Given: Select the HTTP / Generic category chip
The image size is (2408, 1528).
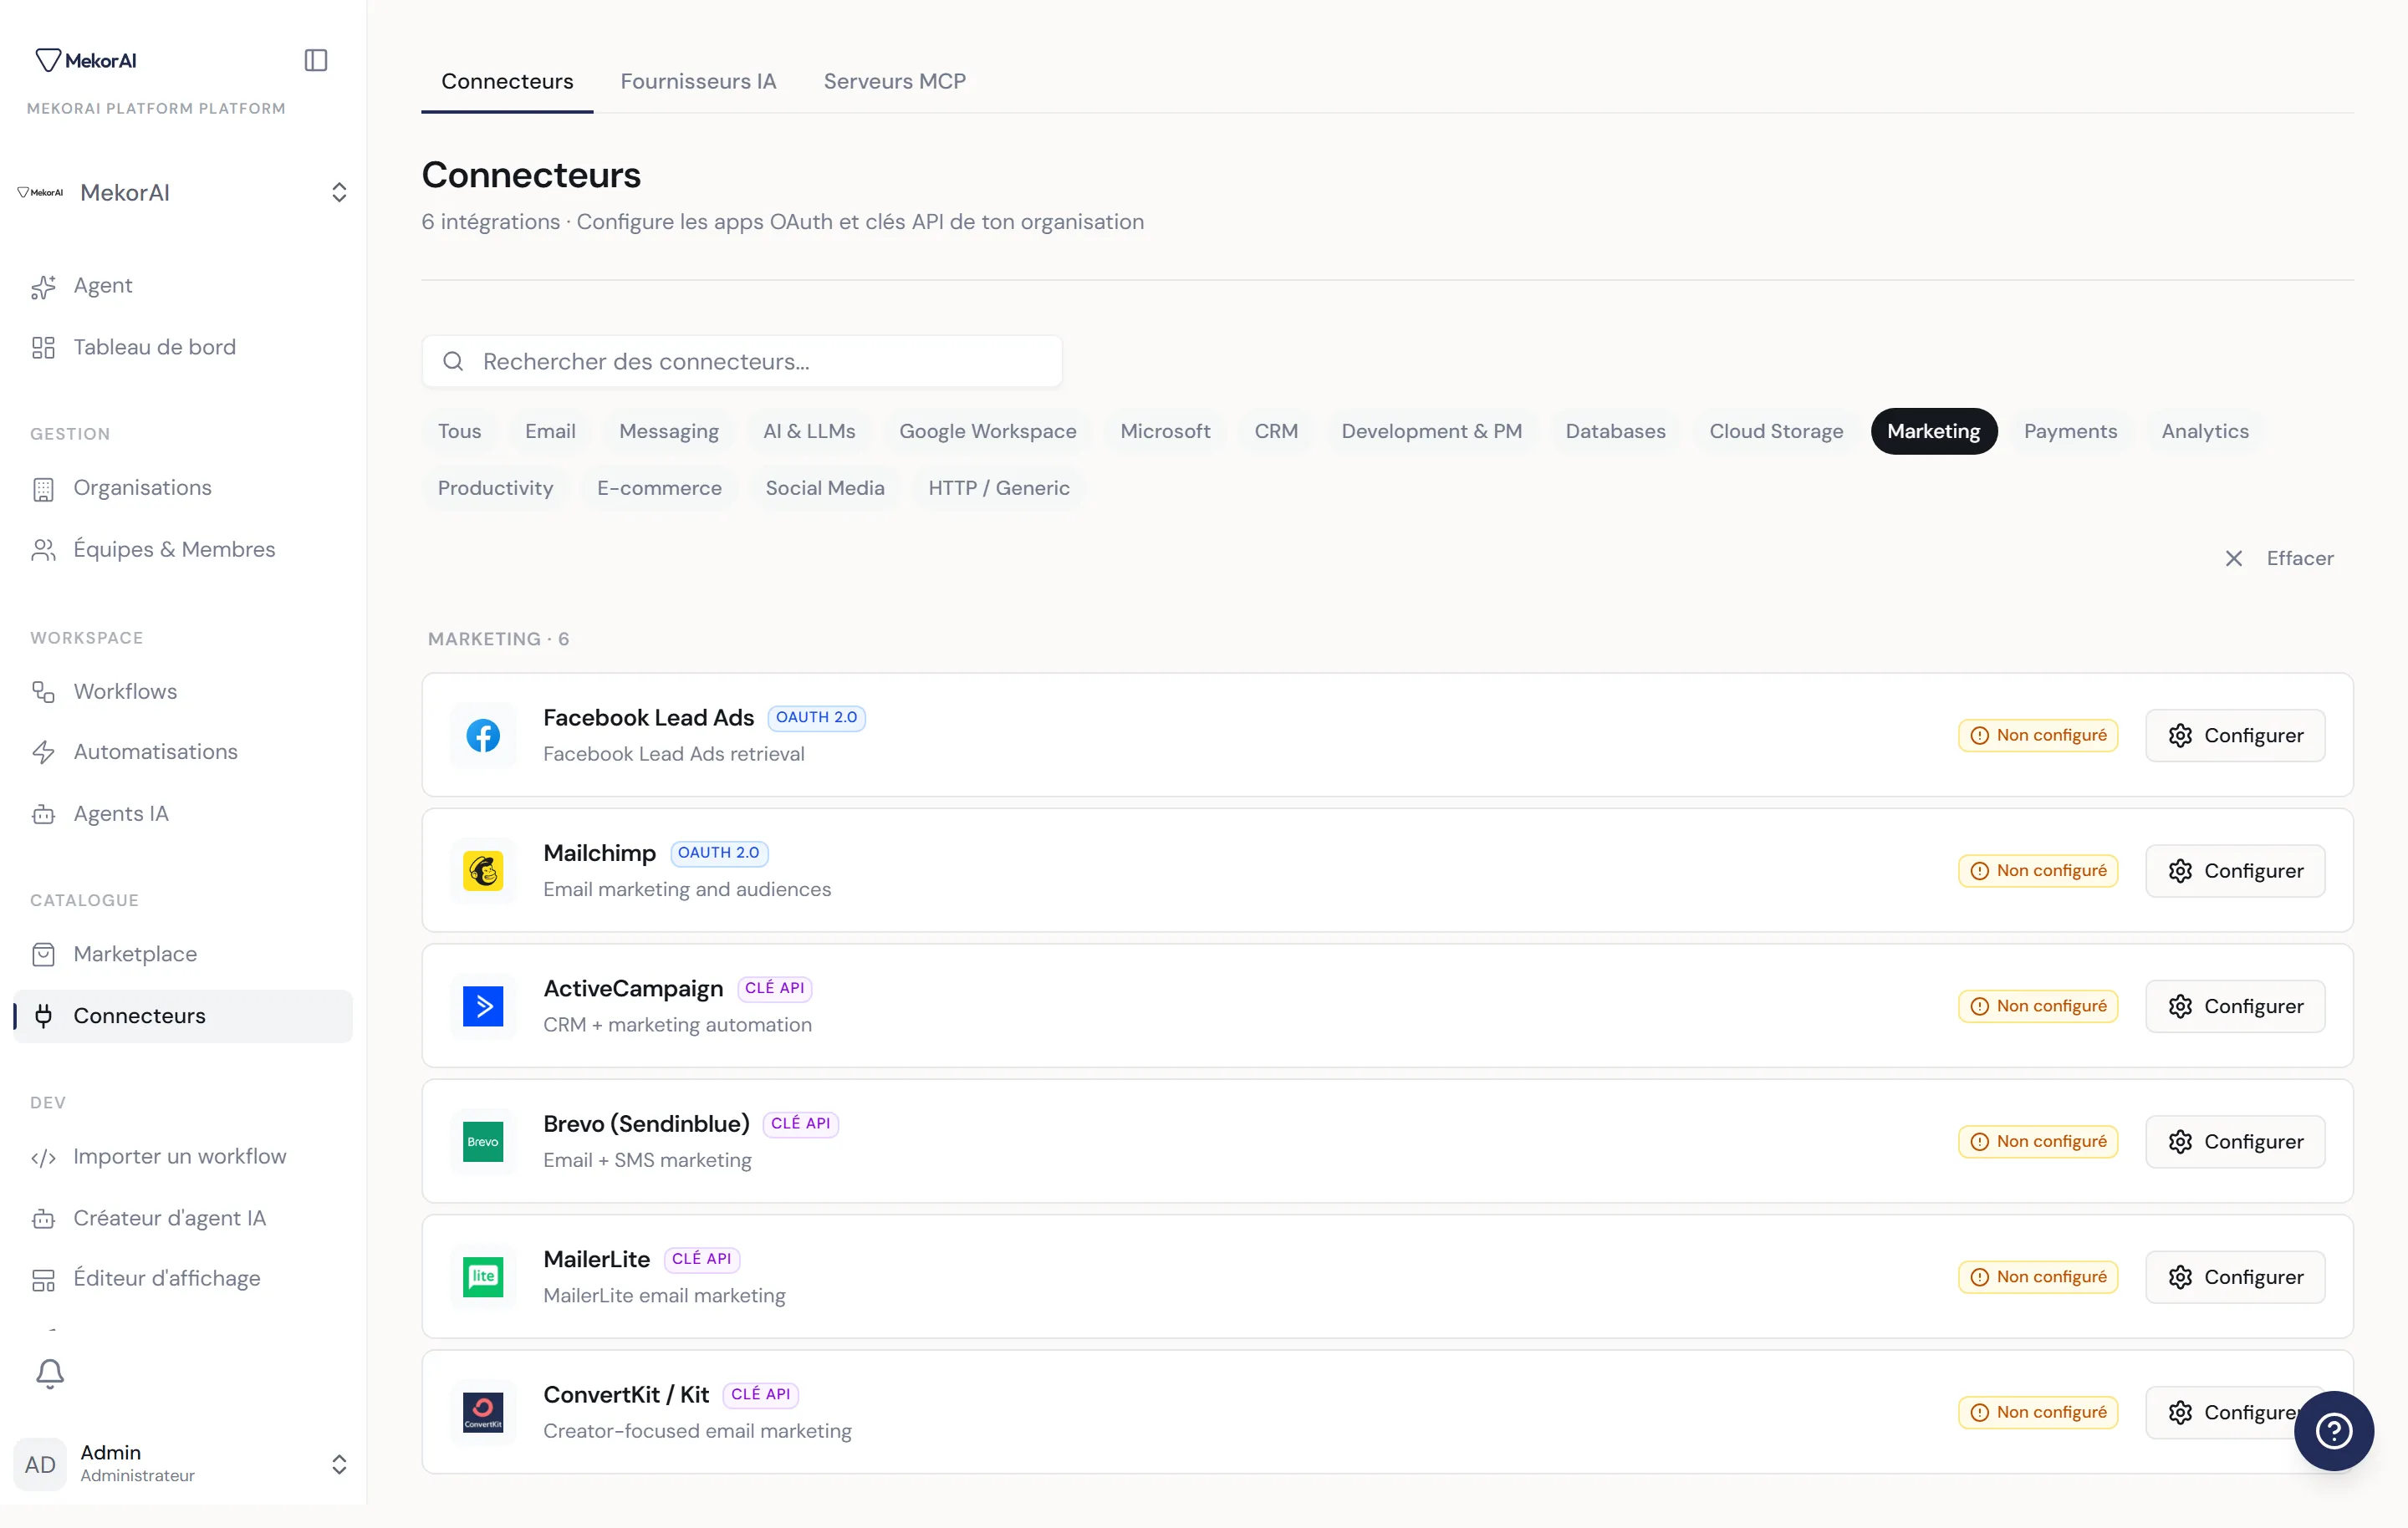Looking at the screenshot, I should [998, 488].
